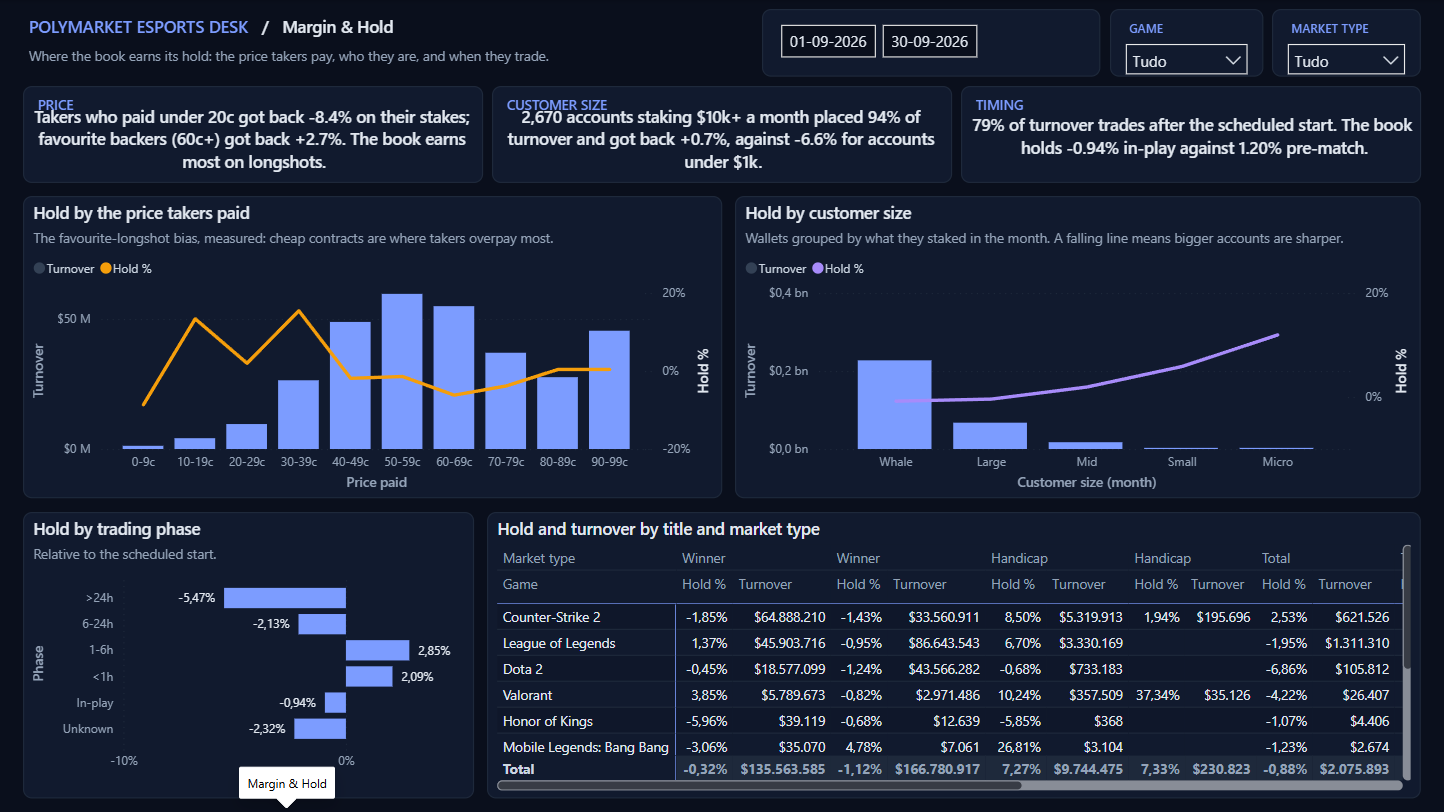Image resolution: width=1444 pixels, height=812 pixels.
Task: Select the Whale turnover bar
Action: (895, 404)
